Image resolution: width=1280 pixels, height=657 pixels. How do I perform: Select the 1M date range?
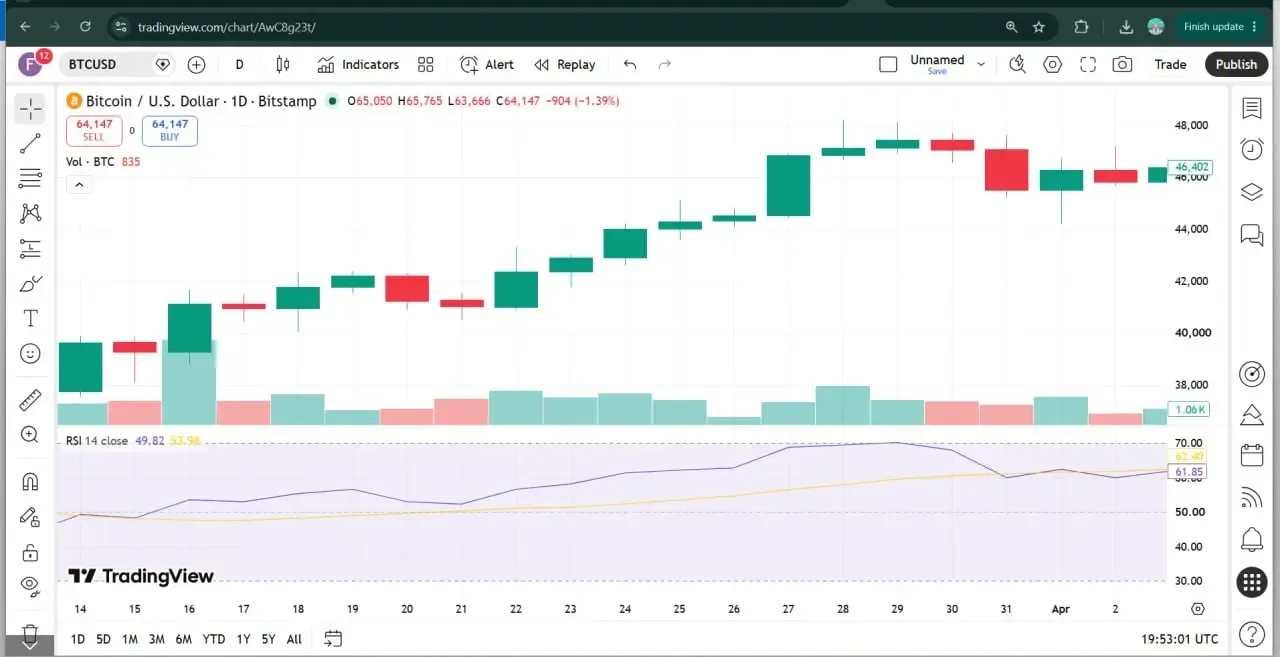(x=130, y=639)
